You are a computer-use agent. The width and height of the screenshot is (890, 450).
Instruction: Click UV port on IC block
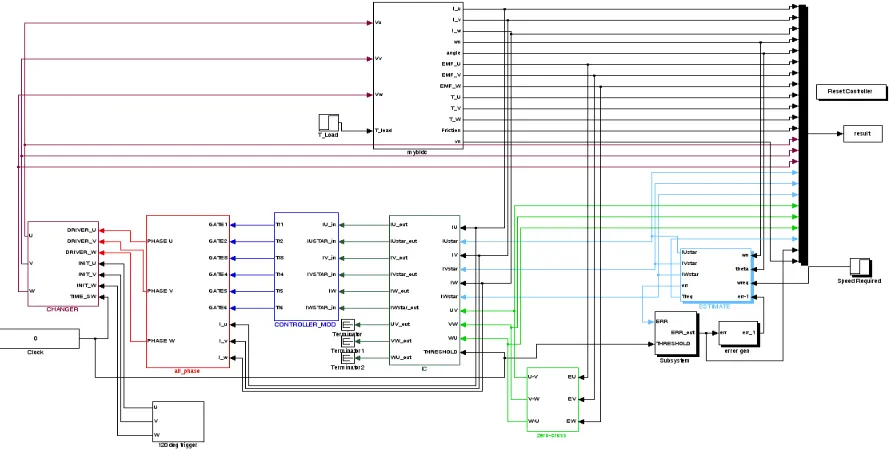453,310
